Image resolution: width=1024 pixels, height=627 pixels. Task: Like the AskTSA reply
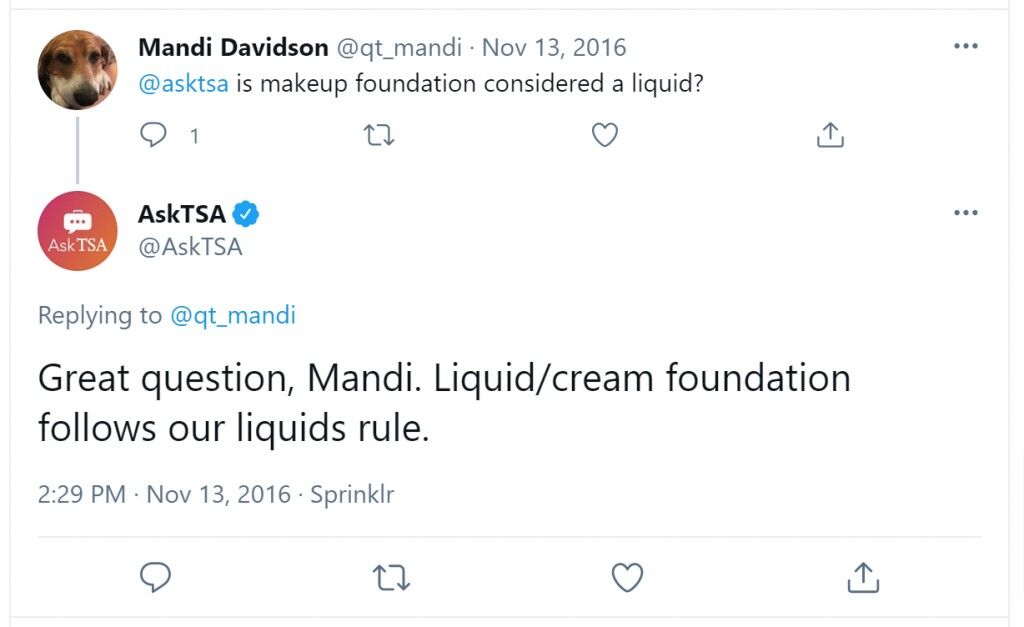(627, 577)
